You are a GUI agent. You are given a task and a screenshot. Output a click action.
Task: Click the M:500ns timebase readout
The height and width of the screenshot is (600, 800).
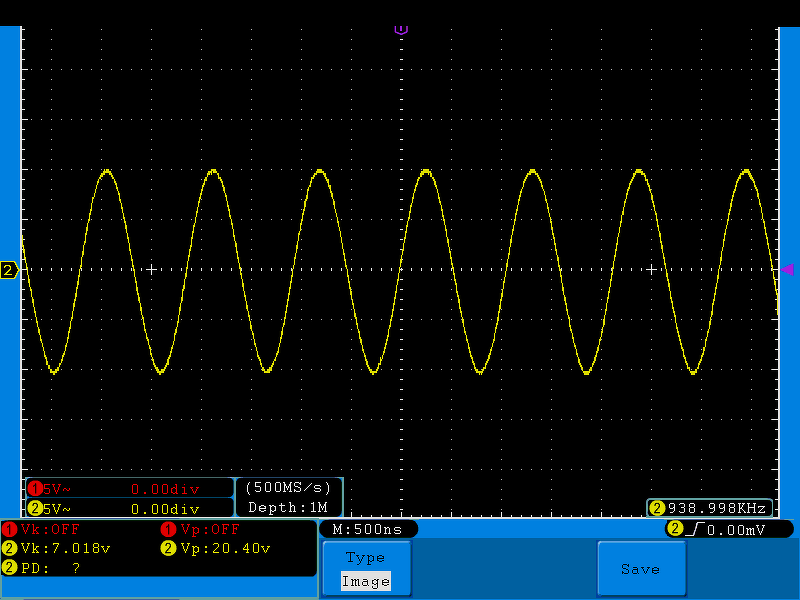pos(367,529)
